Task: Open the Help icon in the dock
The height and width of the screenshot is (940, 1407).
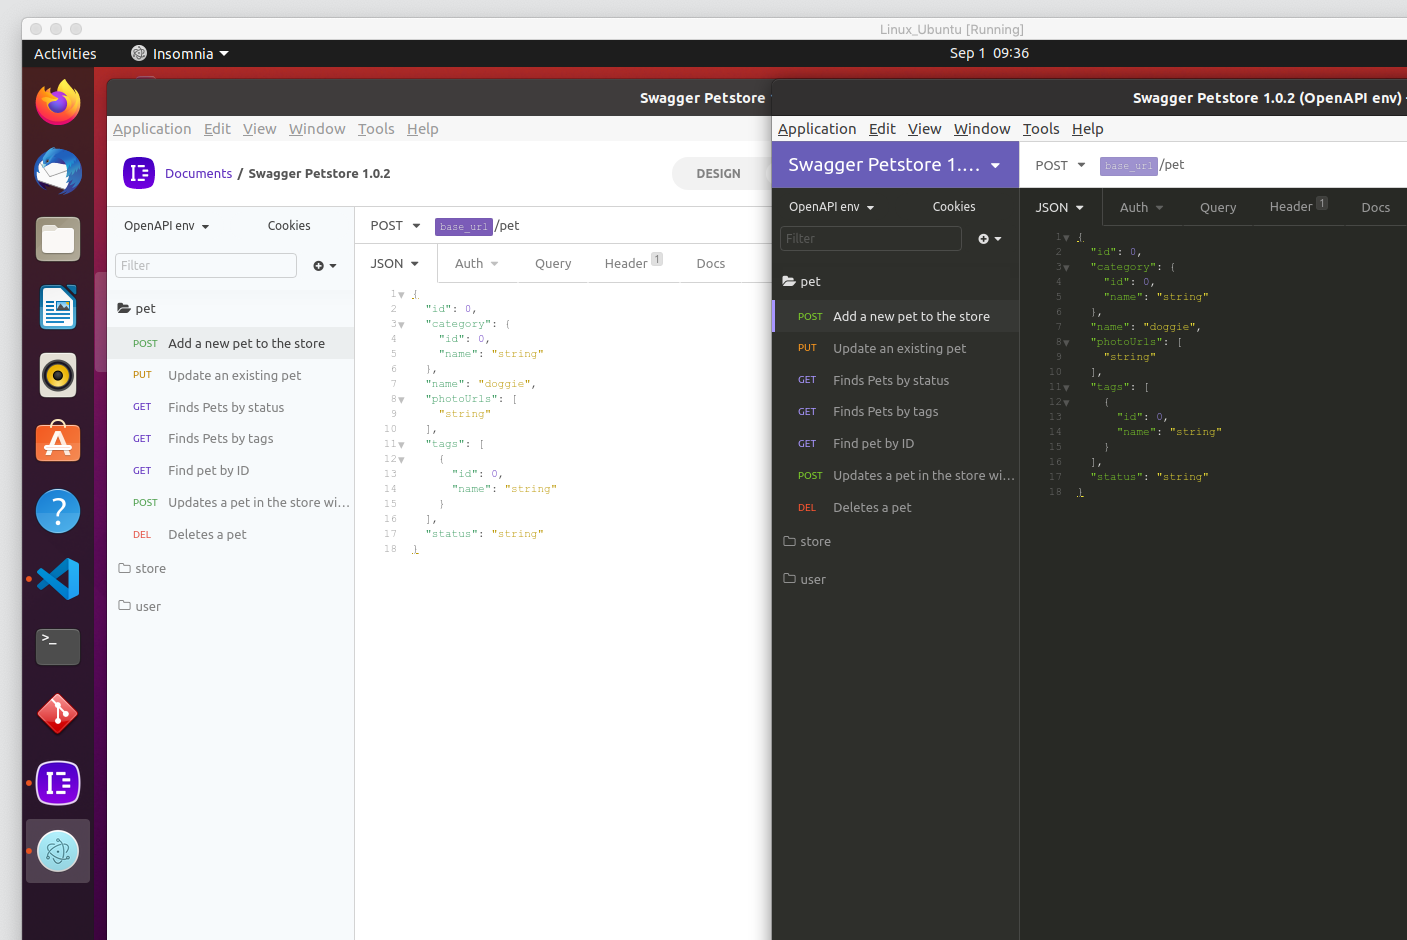Action: [58, 511]
